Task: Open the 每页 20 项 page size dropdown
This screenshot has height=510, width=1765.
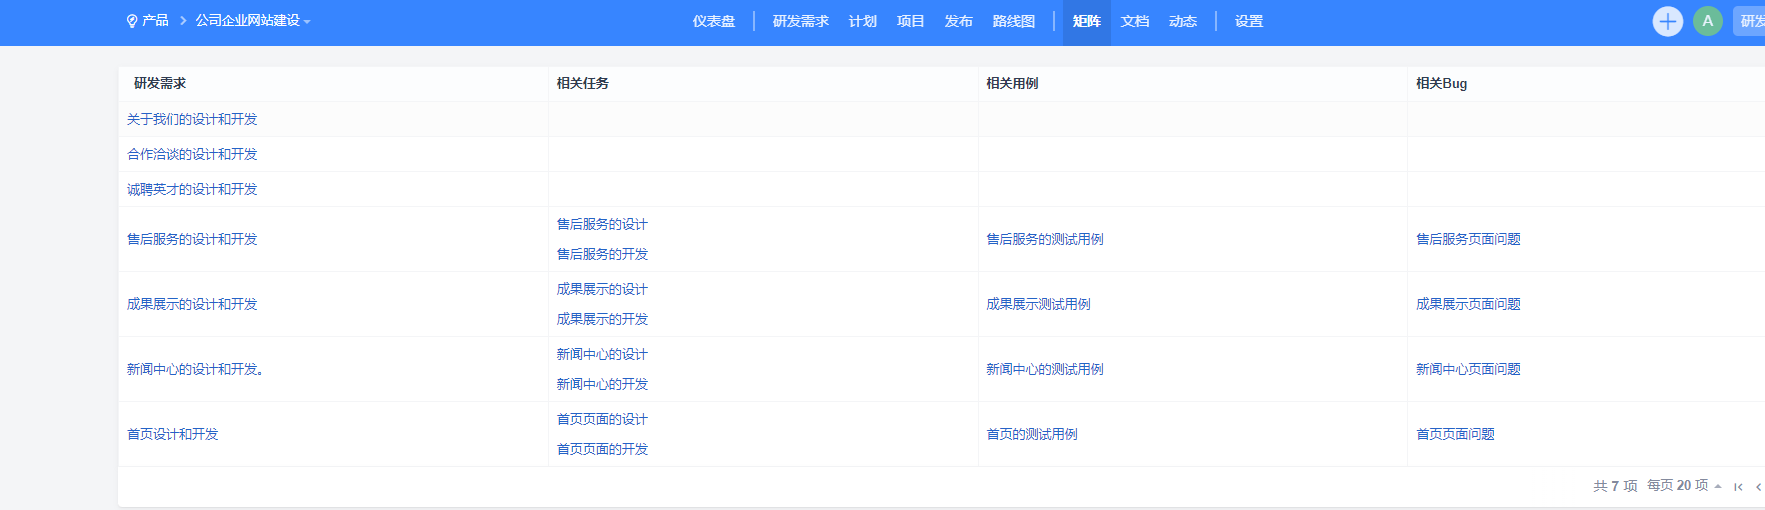Action: pos(1684,485)
